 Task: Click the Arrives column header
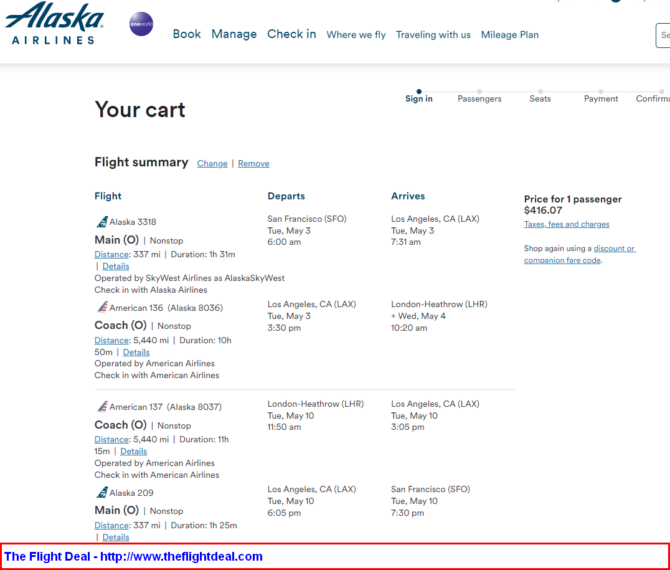coord(408,196)
